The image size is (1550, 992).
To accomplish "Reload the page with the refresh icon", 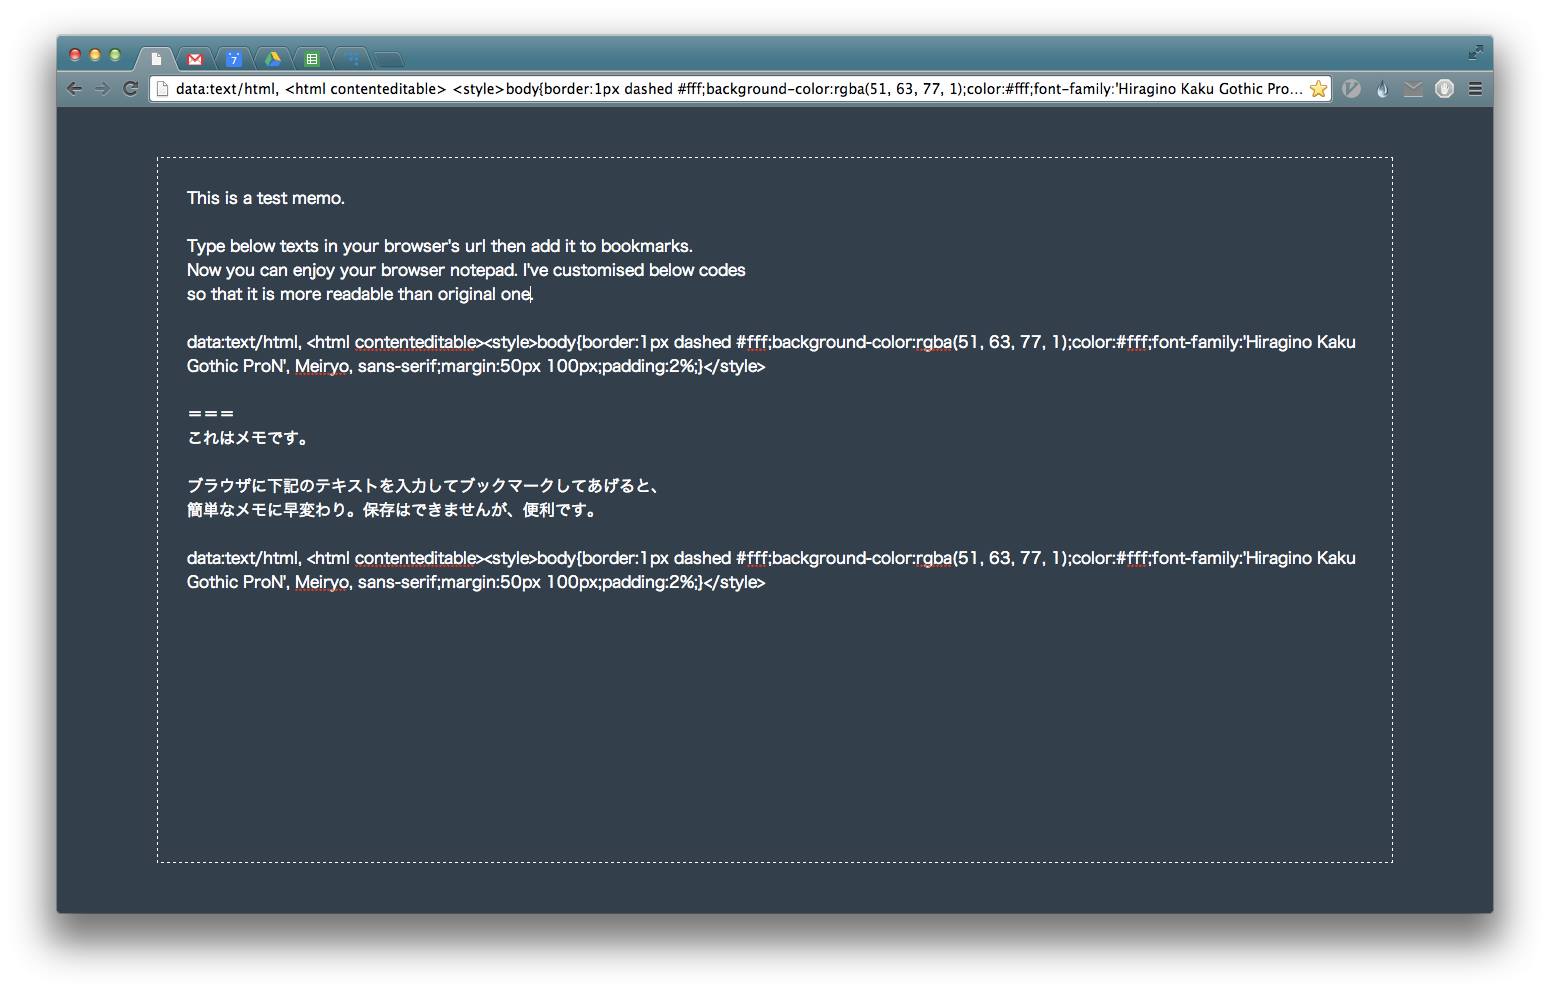I will (130, 89).
